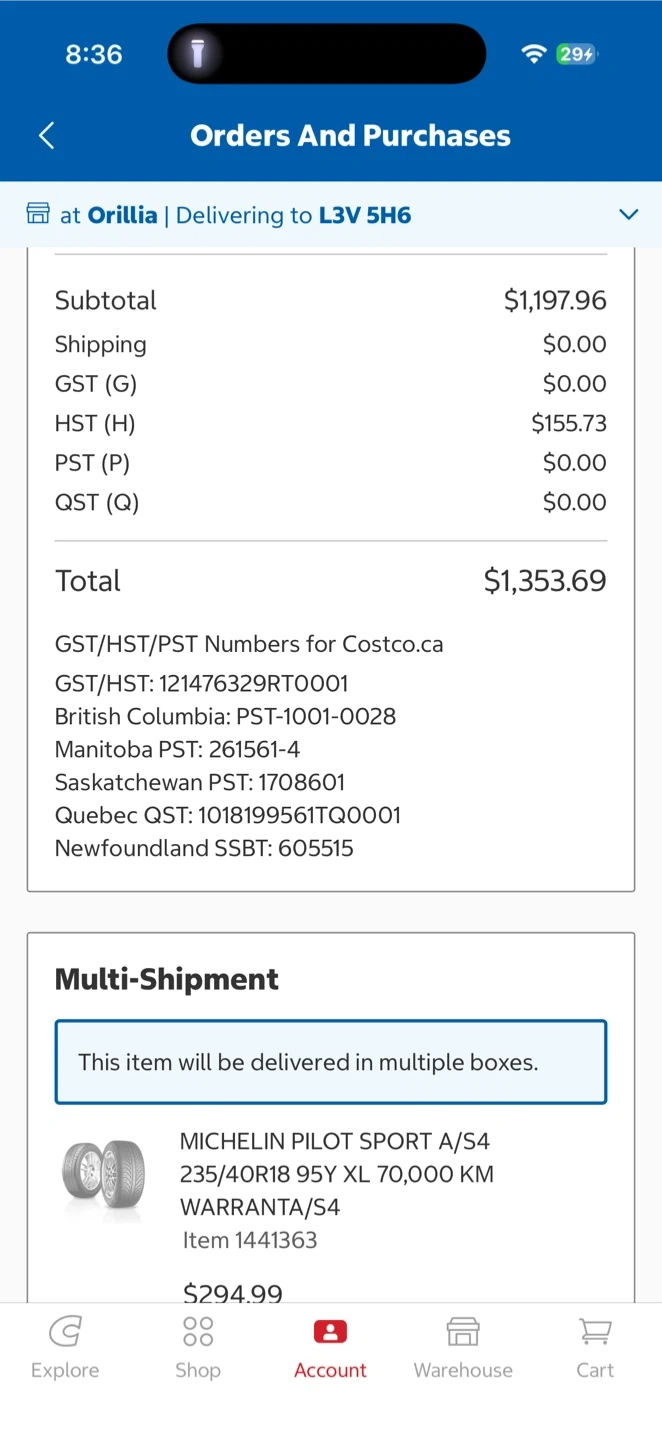
Task: Tap the 8:36 clock in status bar
Action: (x=94, y=54)
